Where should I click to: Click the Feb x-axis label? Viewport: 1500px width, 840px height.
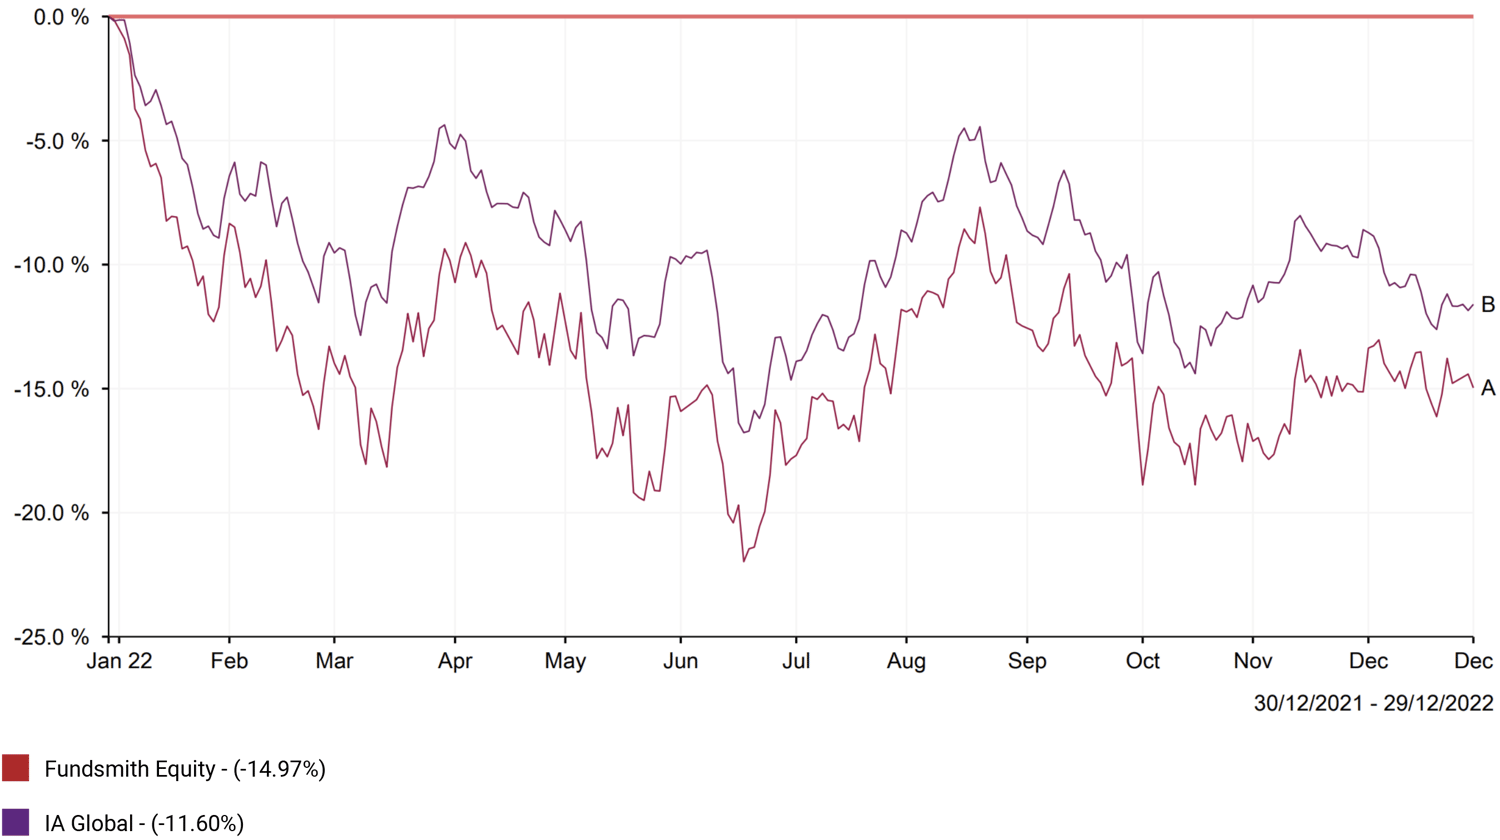point(229,661)
